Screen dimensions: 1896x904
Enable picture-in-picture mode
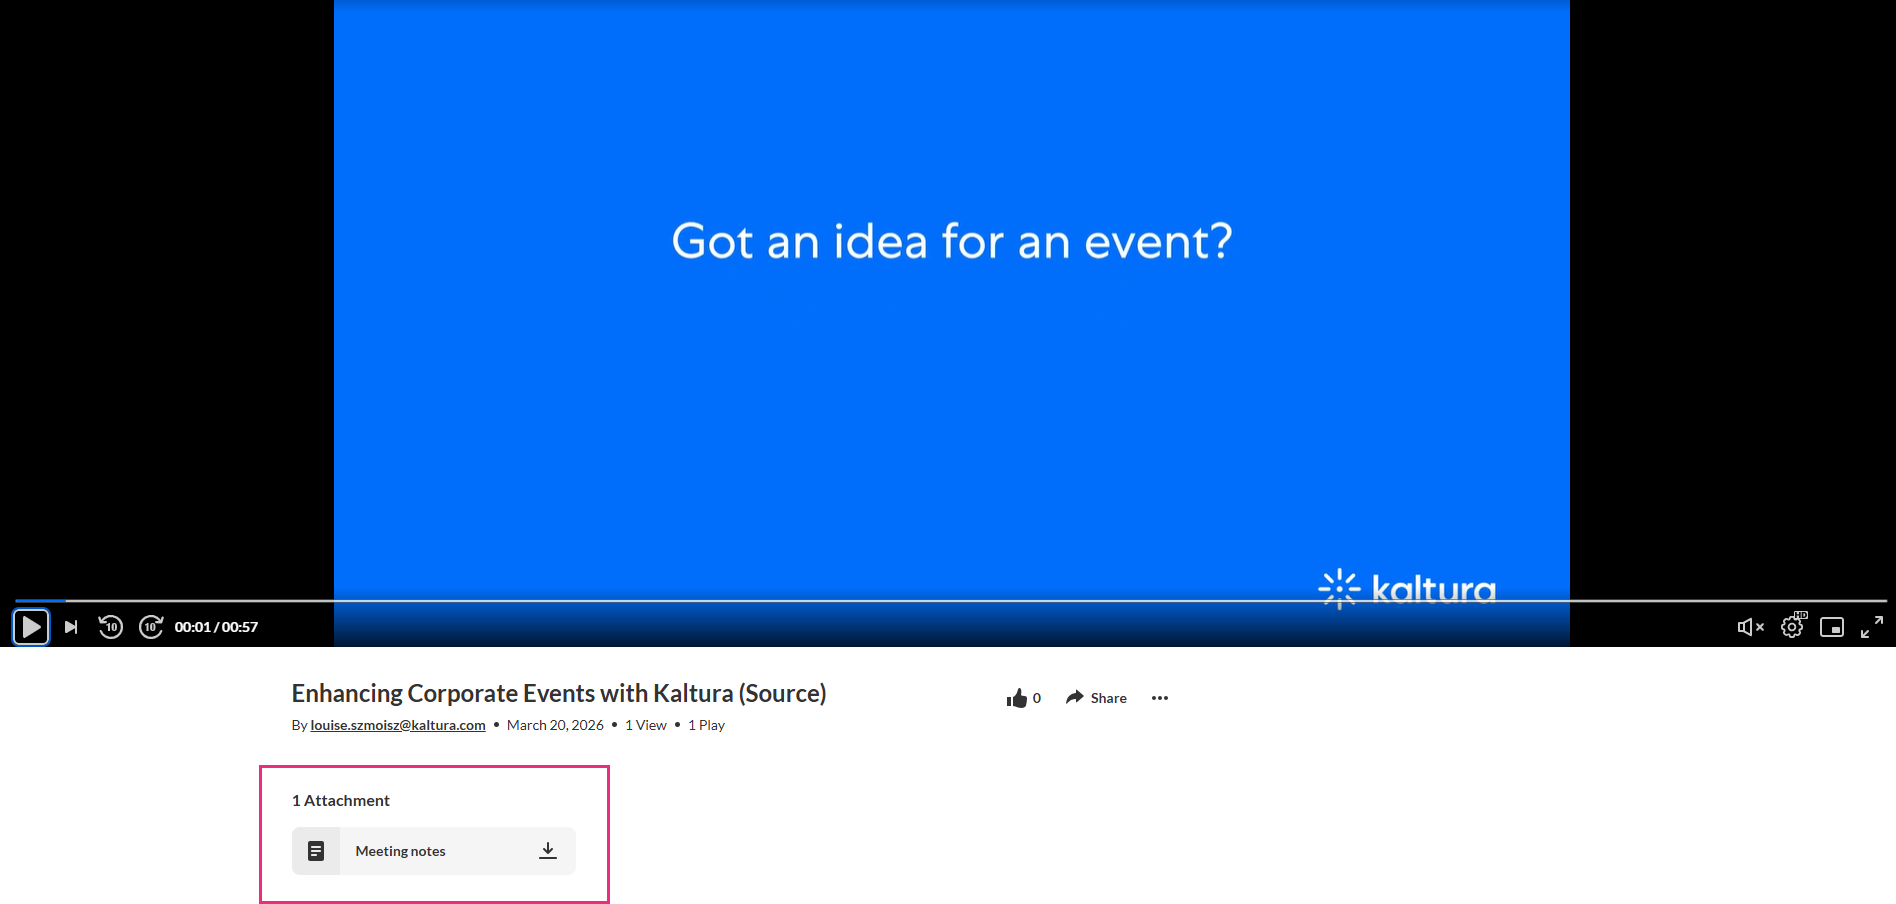click(1832, 627)
